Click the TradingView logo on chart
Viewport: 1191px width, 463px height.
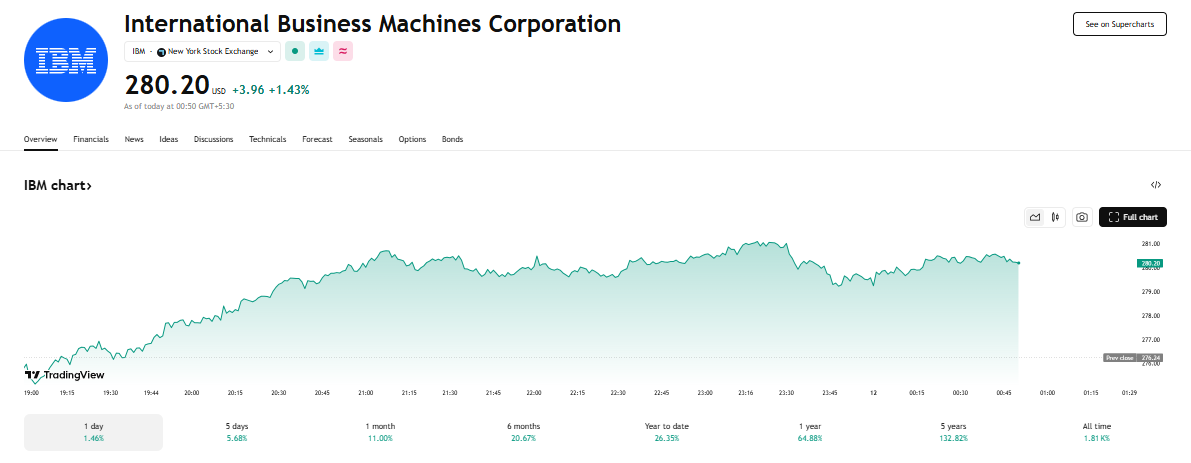(65, 374)
